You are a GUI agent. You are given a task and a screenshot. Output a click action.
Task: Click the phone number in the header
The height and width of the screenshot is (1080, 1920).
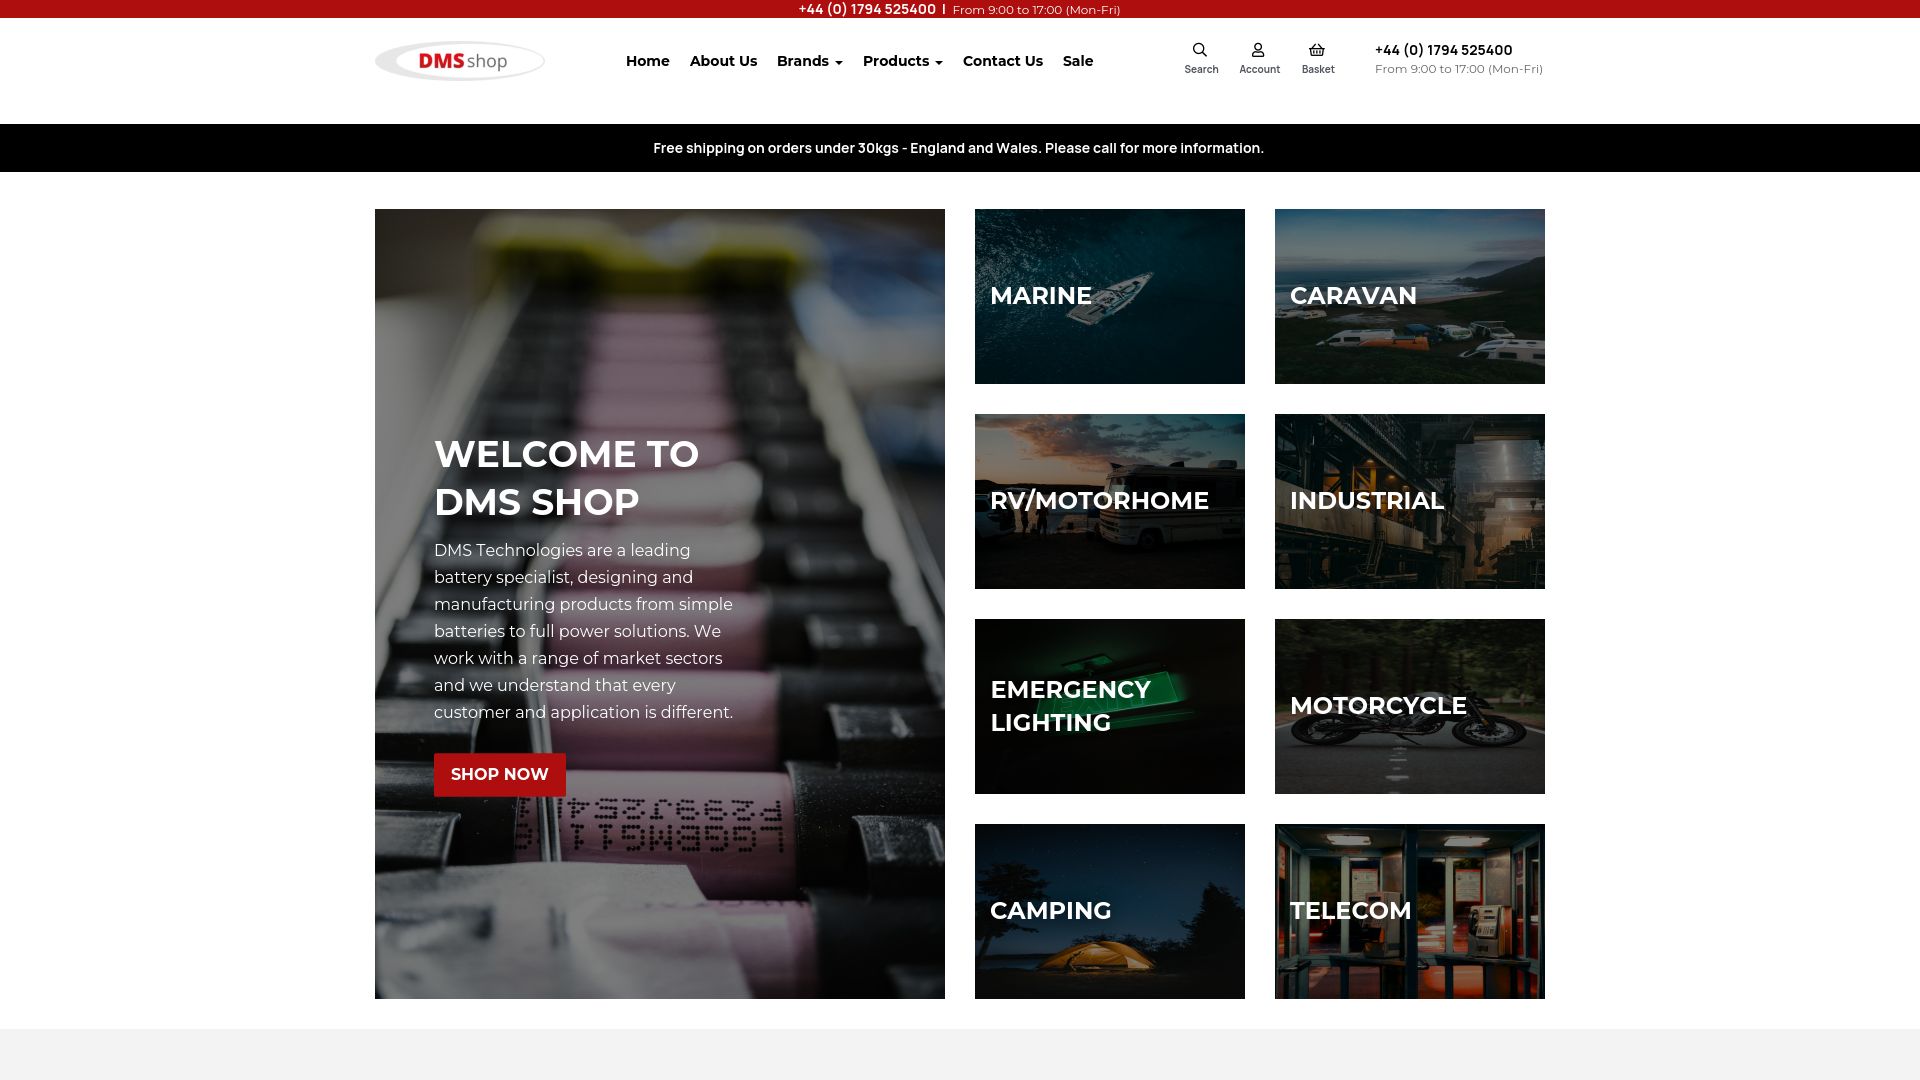[1443, 50]
